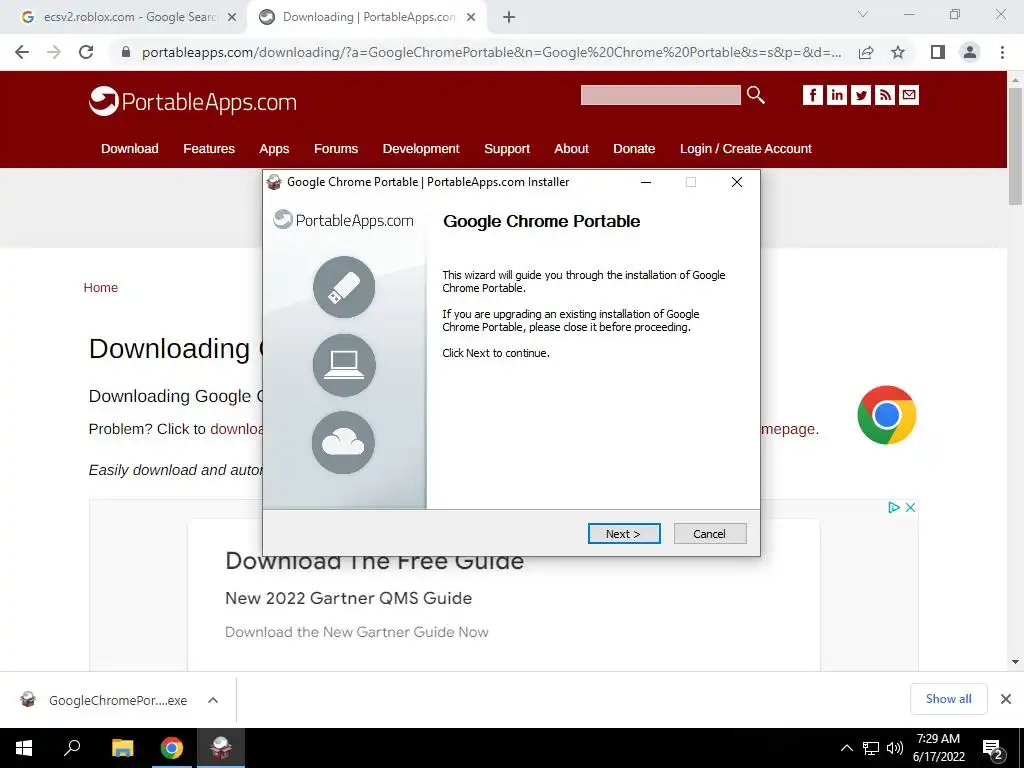Click the Google Chrome logo on page
1024x768 pixels.
886,415
